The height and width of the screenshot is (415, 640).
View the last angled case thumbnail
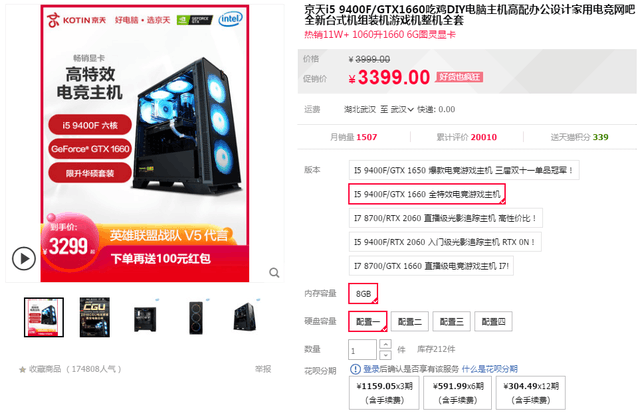(245, 317)
